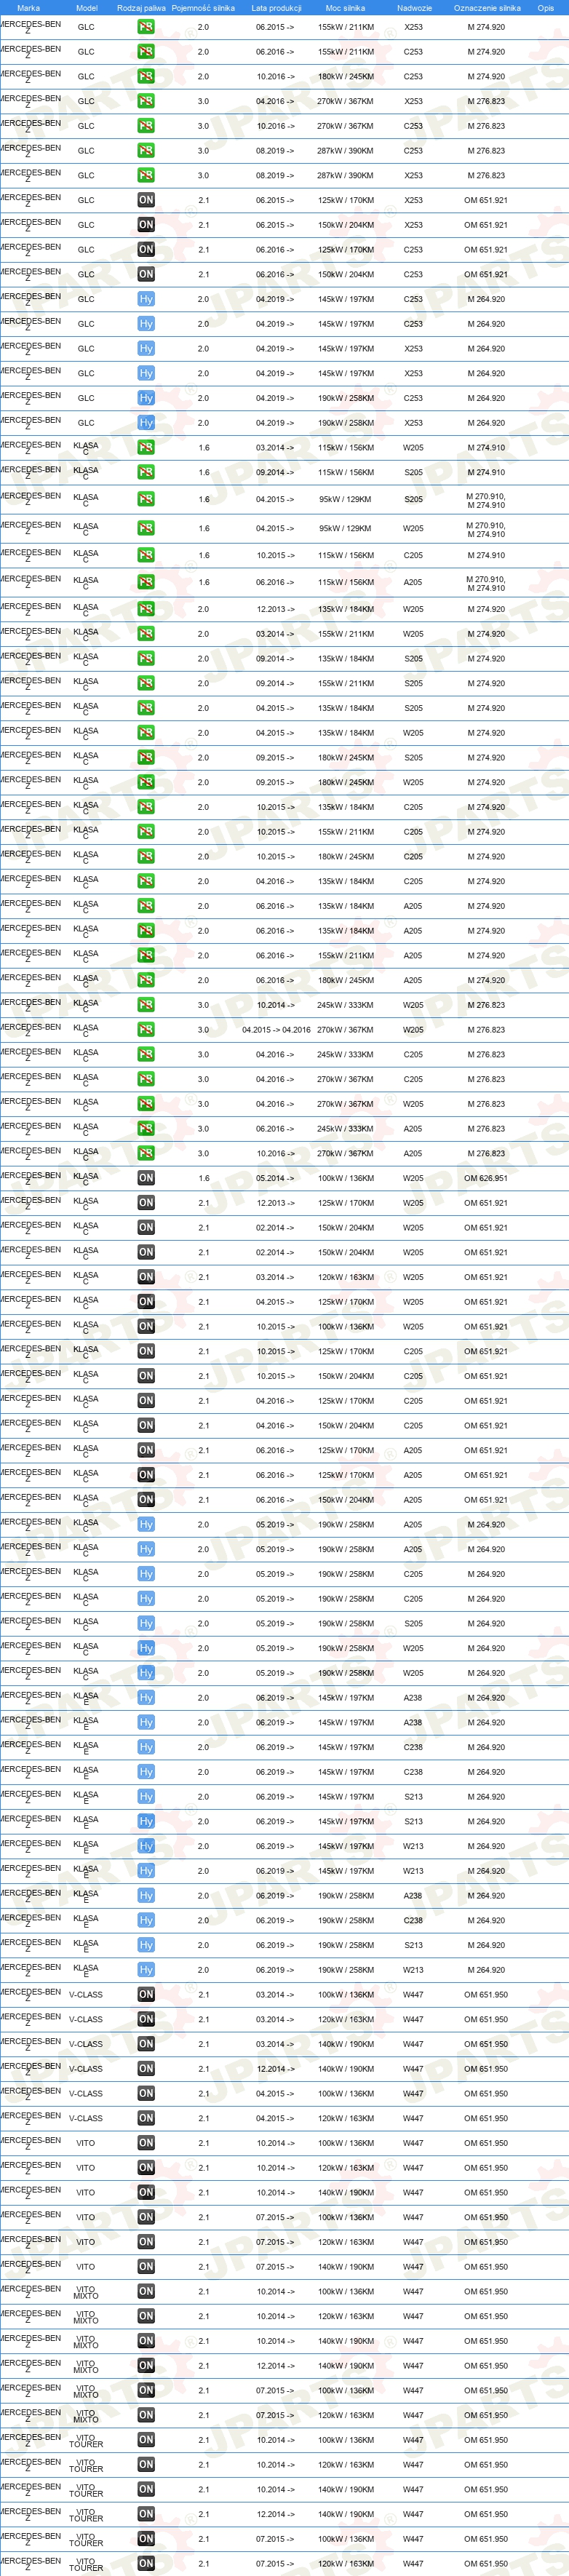Select 'W447' in VITO TOURER 10.2014 140kW row
569x2576 pixels.
pyautogui.click(x=413, y=2490)
